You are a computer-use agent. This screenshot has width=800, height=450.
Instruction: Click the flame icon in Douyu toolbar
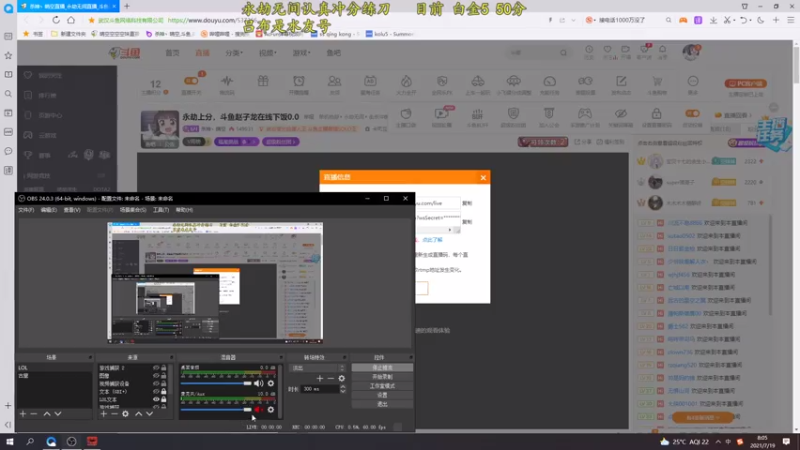point(406,81)
